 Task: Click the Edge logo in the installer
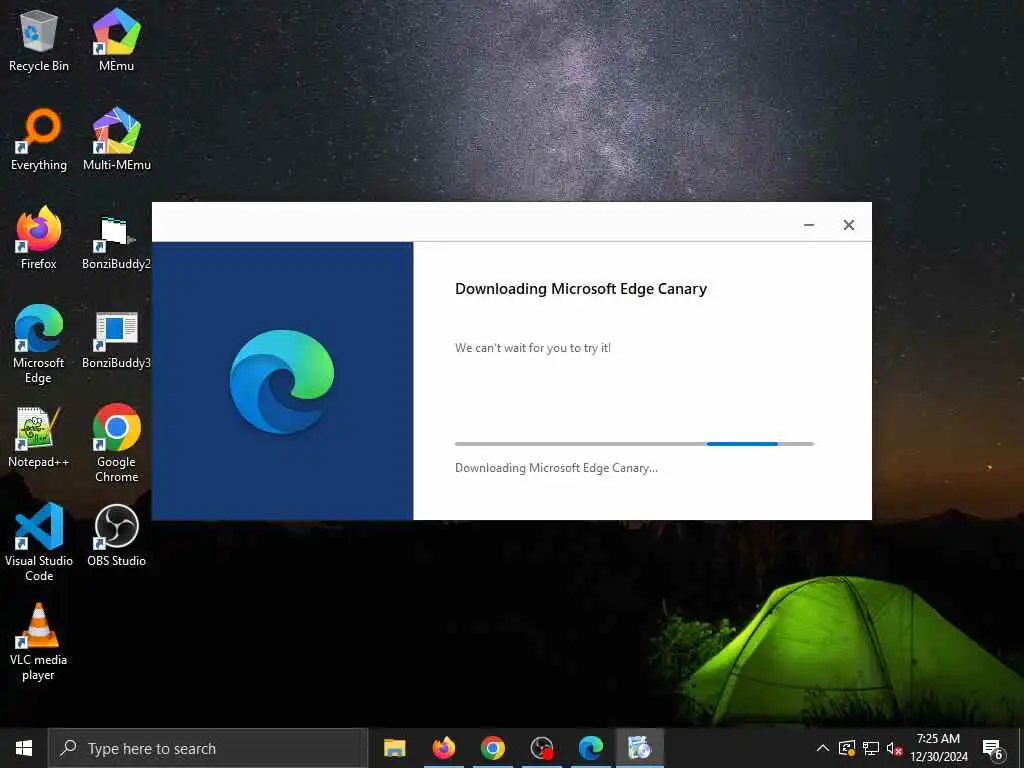(x=282, y=381)
